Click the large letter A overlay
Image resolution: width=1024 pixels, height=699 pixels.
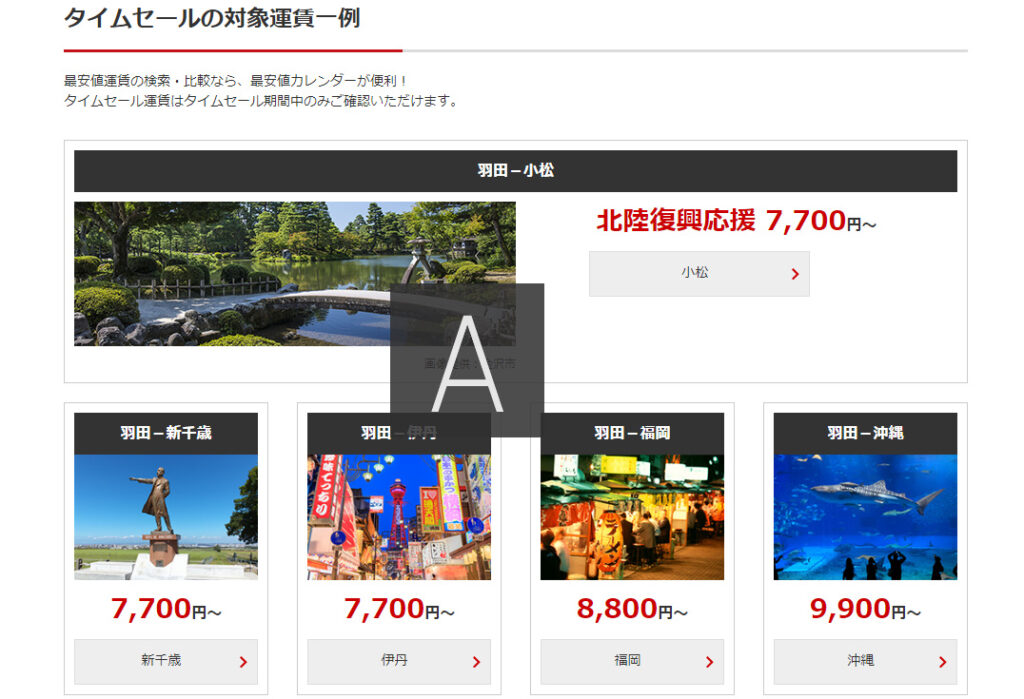point(467,360)
